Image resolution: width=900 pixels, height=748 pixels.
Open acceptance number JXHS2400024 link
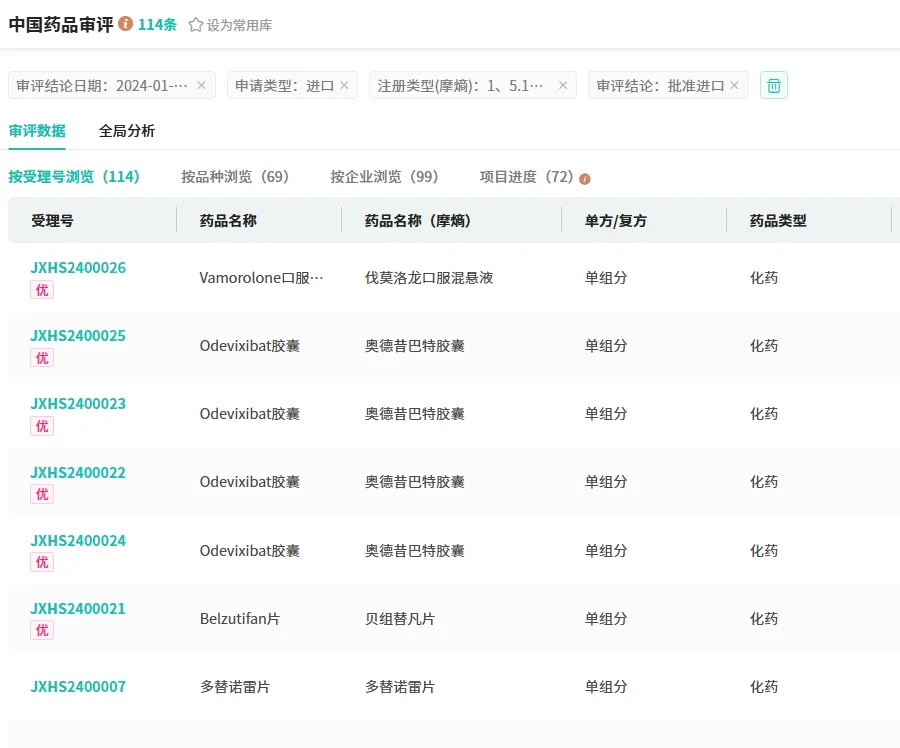point(78,541)
